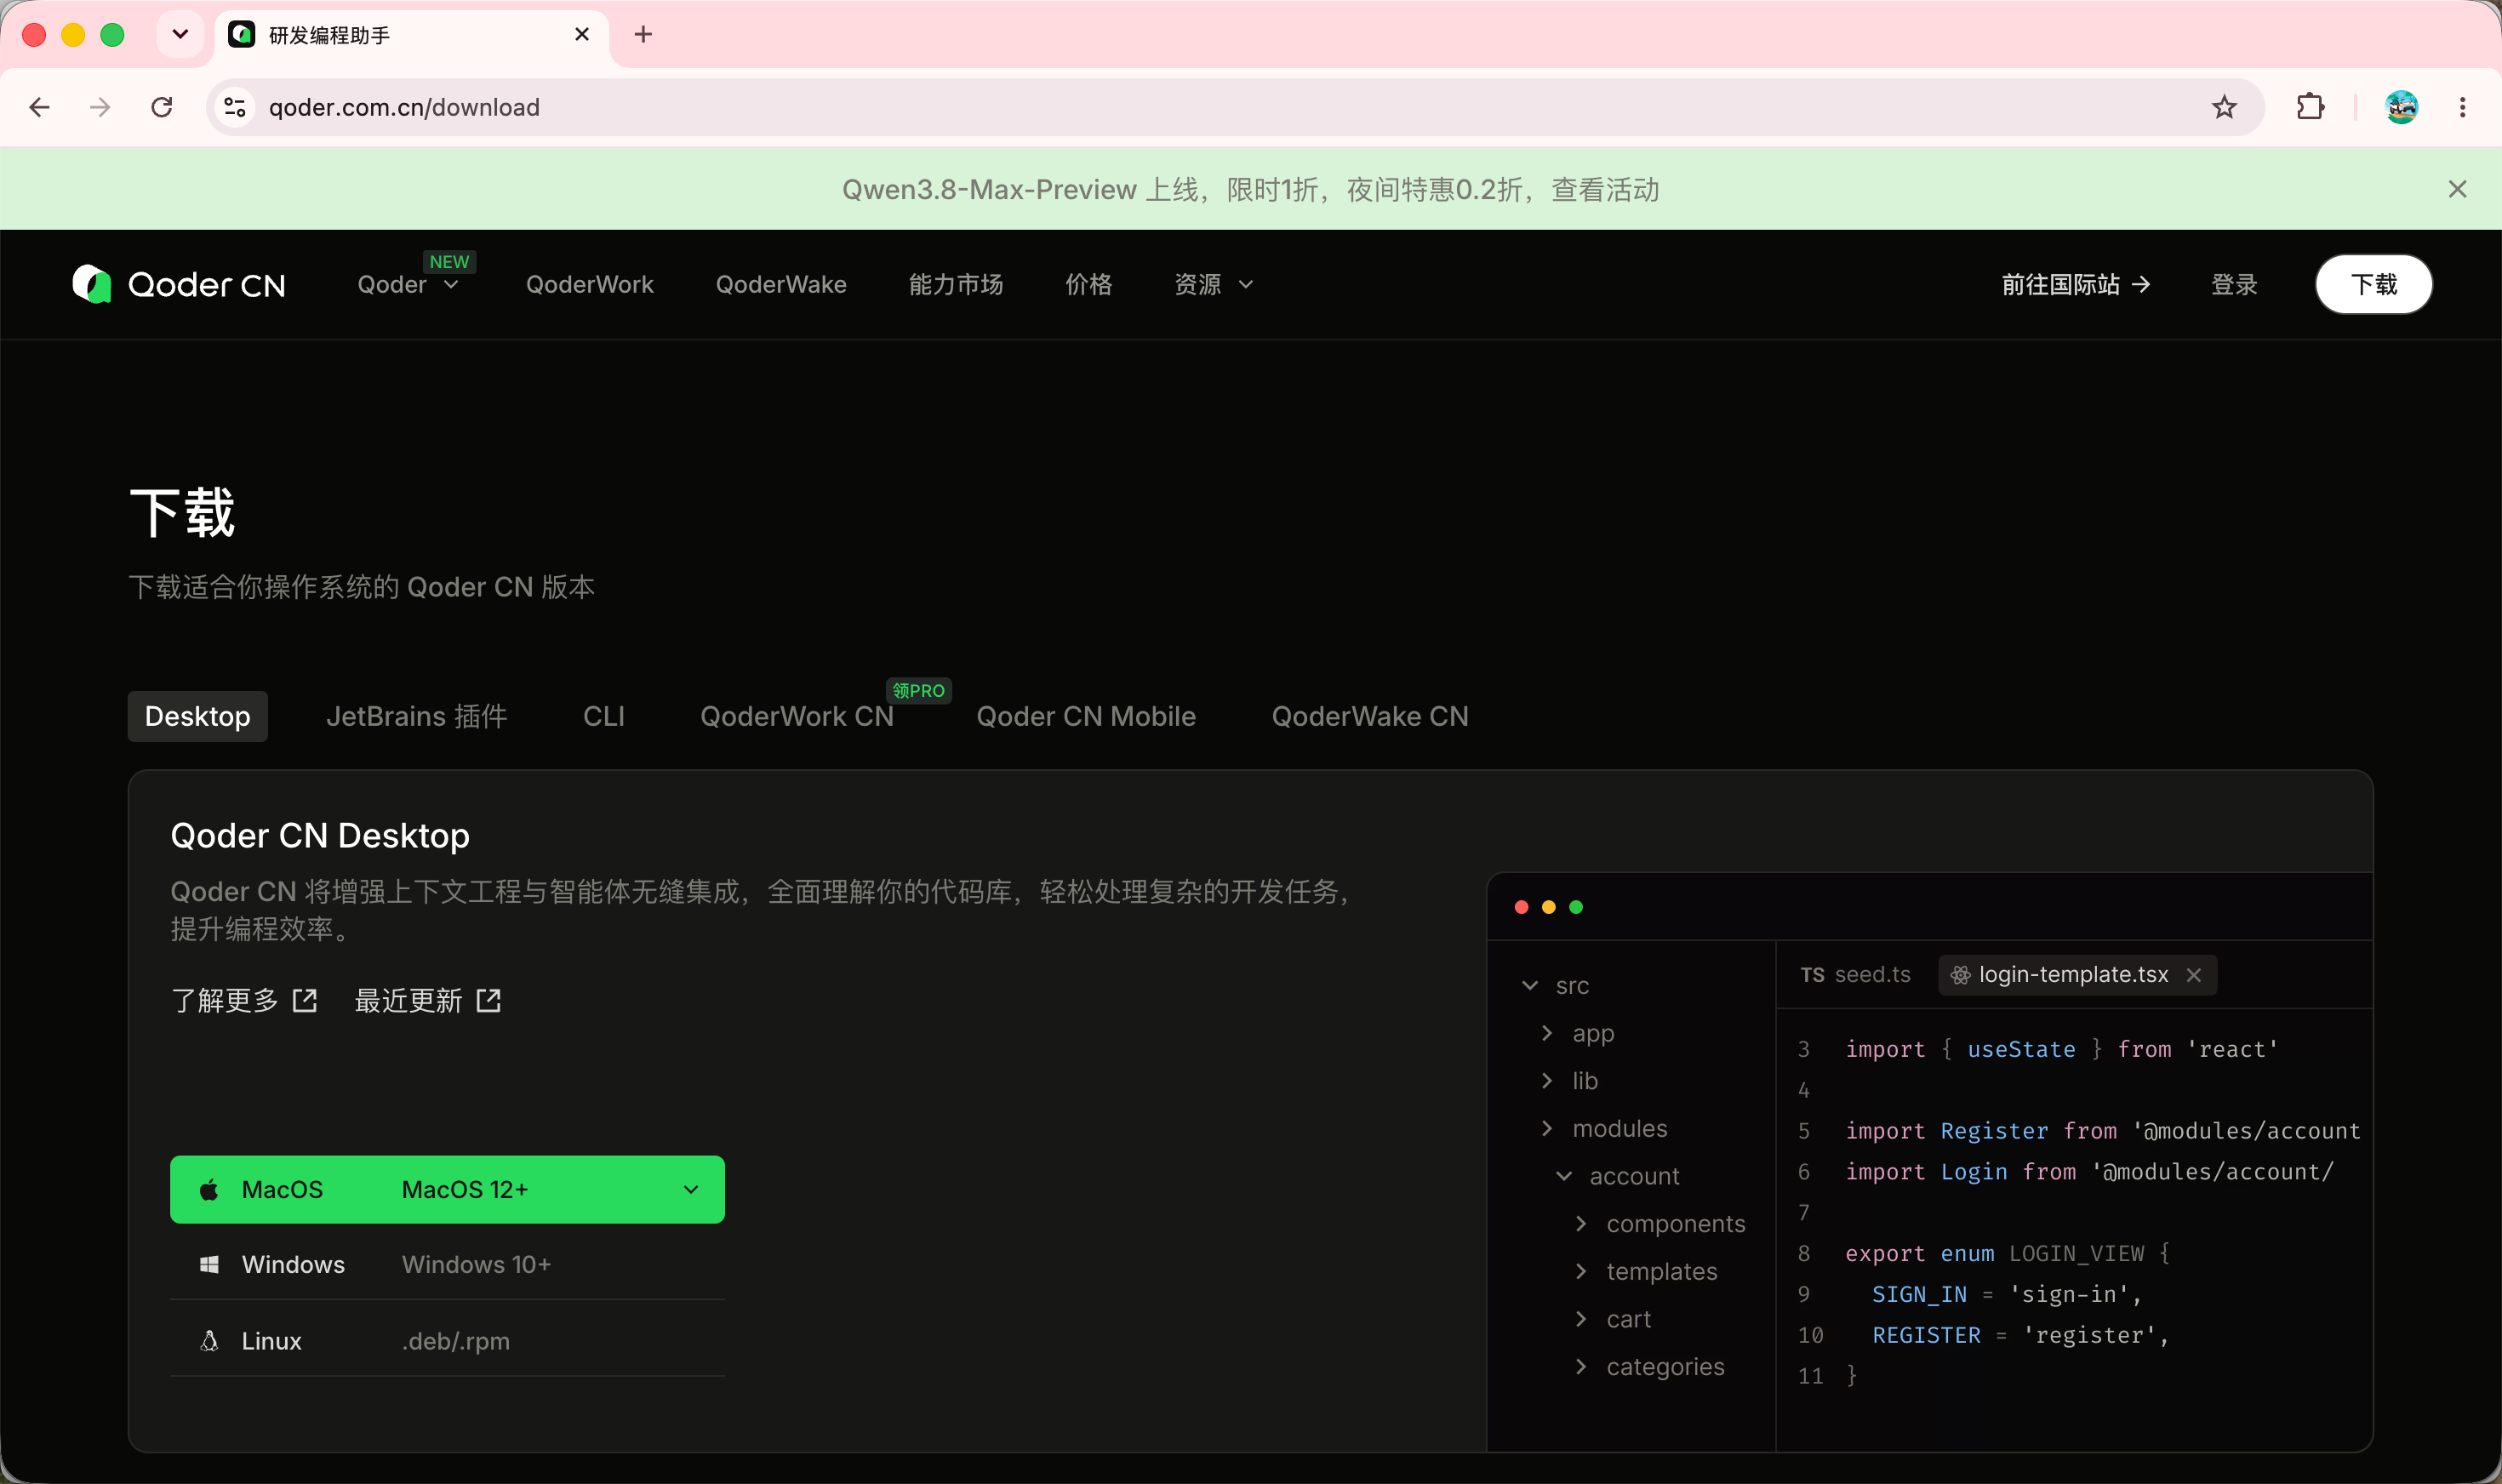Switch to the JetBrains 插件 tab
The width and height of the screenshot is (2502, 1484).
pos(416,717)
